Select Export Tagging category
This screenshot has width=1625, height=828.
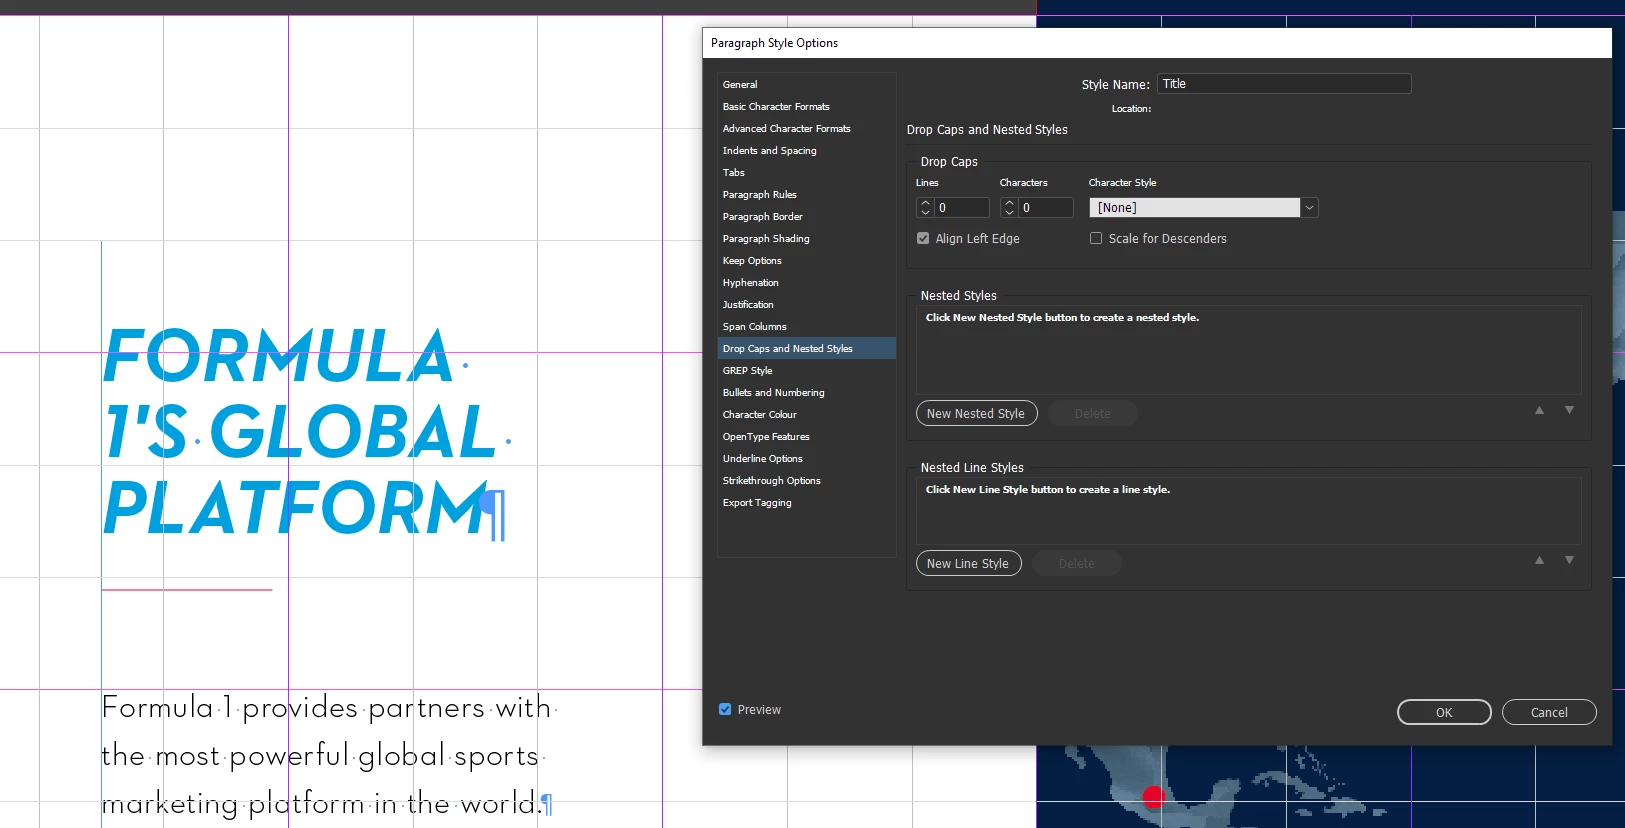coord(806,503)
